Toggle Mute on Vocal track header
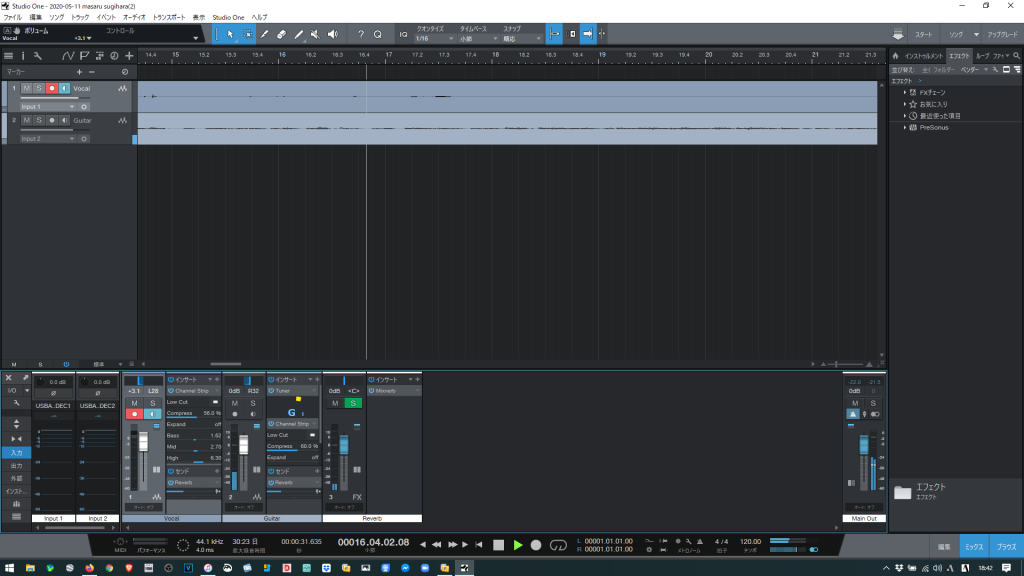The width and height of the screenshot is (1024, 576). [x=27, y=88]
